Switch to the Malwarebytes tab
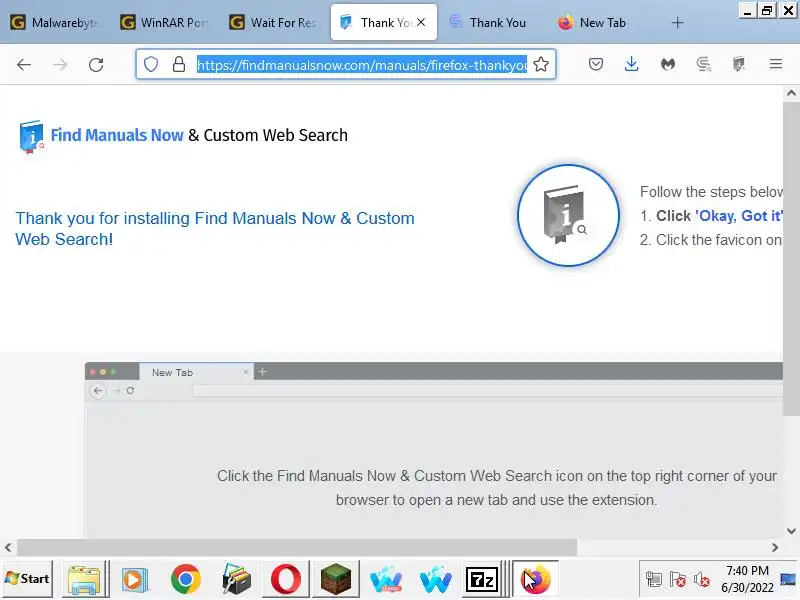This screenshot has width=800, height=600. click(56, 22)
